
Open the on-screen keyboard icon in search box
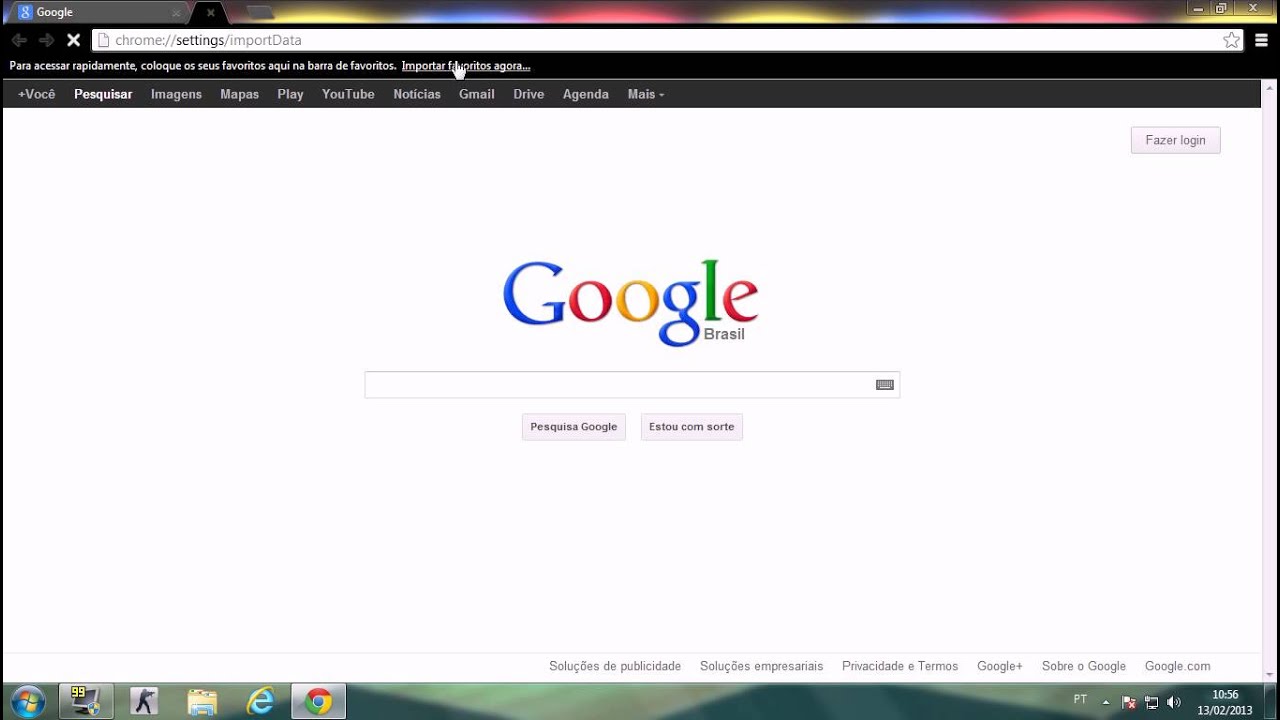[885, 385]
